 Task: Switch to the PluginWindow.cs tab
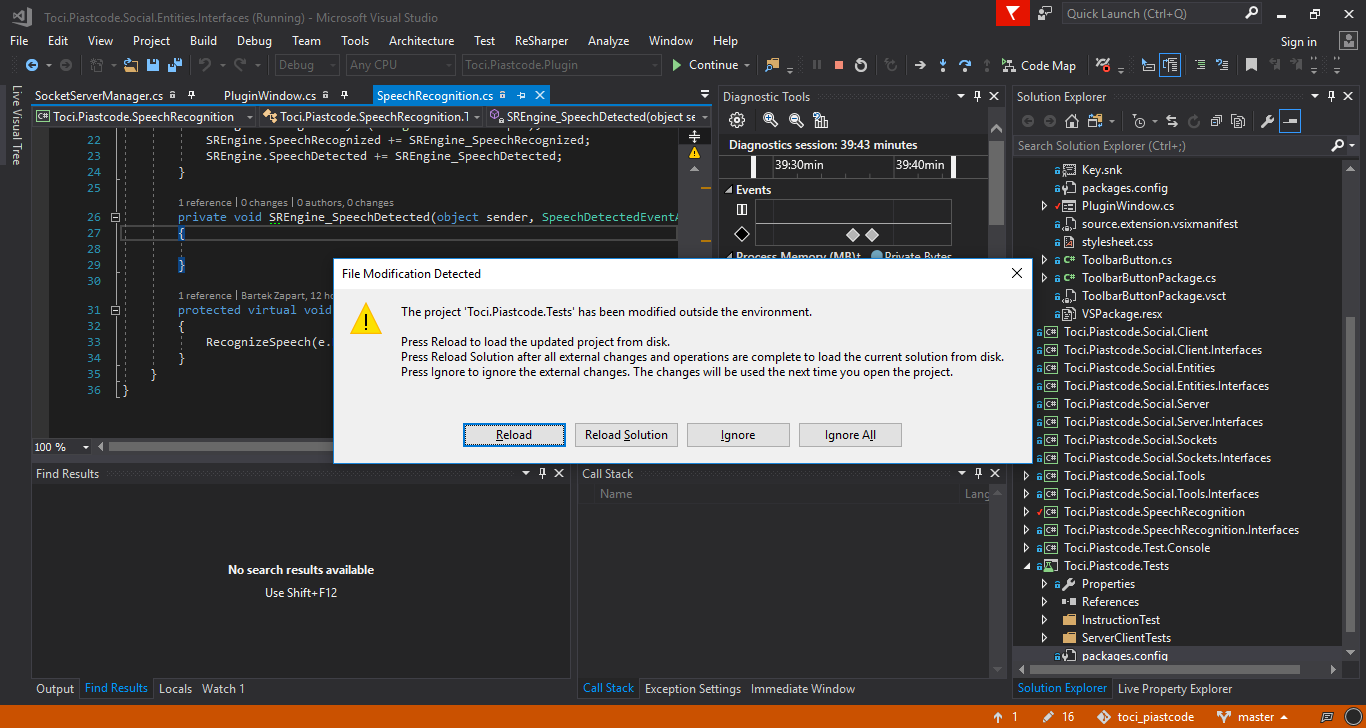(270, 96)
